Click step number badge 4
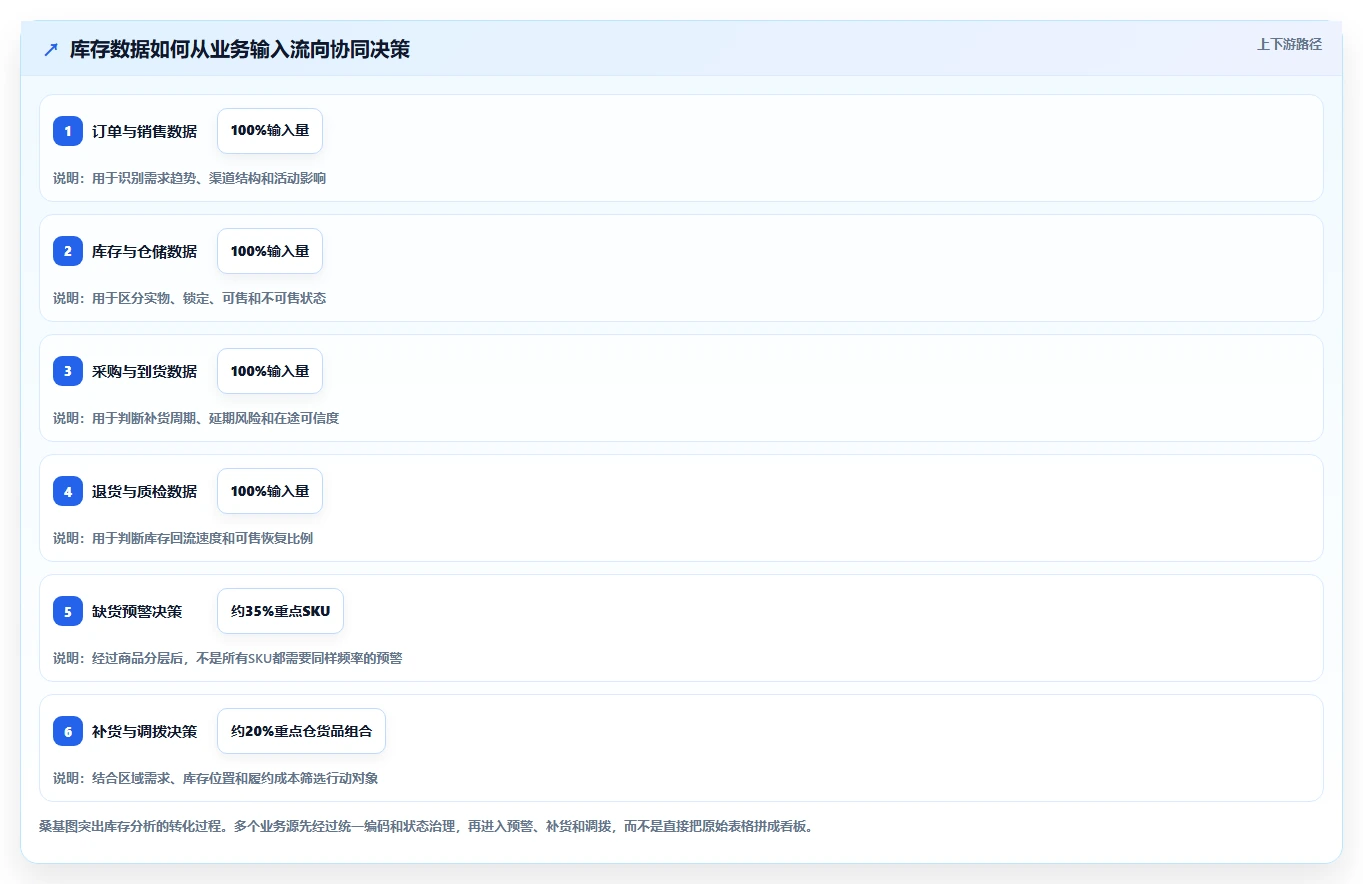The width and height of the screenshot is (1363, 884). [x=68, y=491]
